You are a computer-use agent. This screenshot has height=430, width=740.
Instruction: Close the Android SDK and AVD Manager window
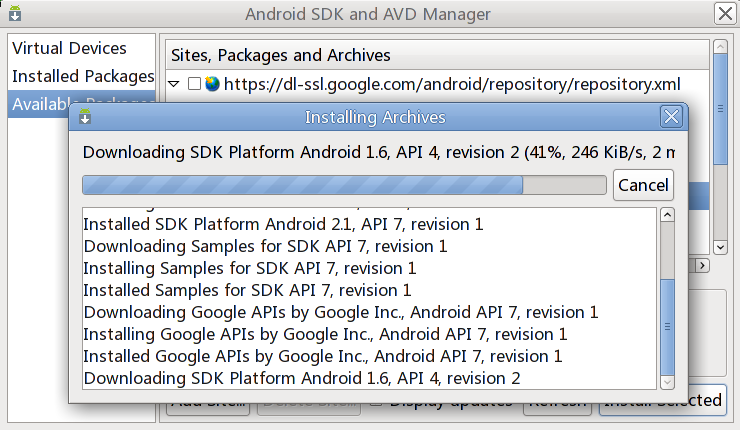725,13
